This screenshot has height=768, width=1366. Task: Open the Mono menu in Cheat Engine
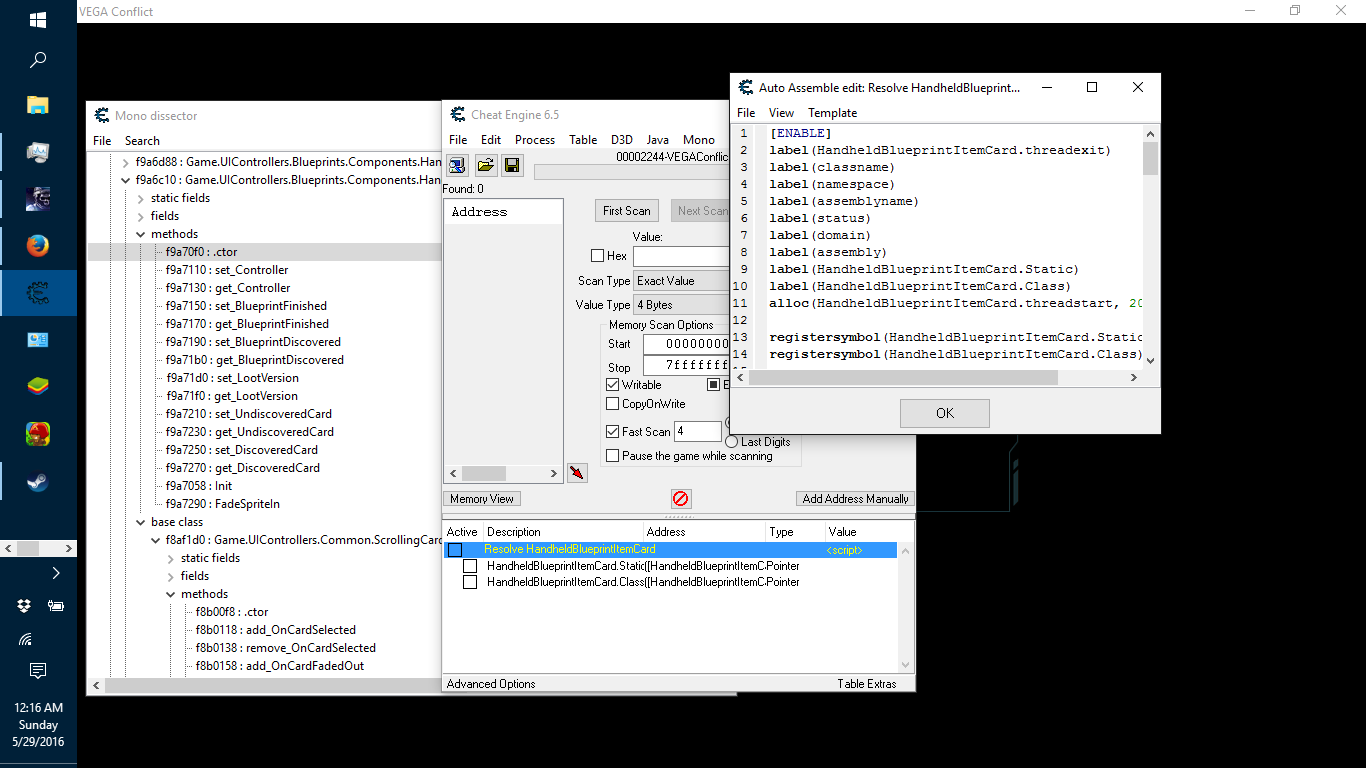[698, 140]
